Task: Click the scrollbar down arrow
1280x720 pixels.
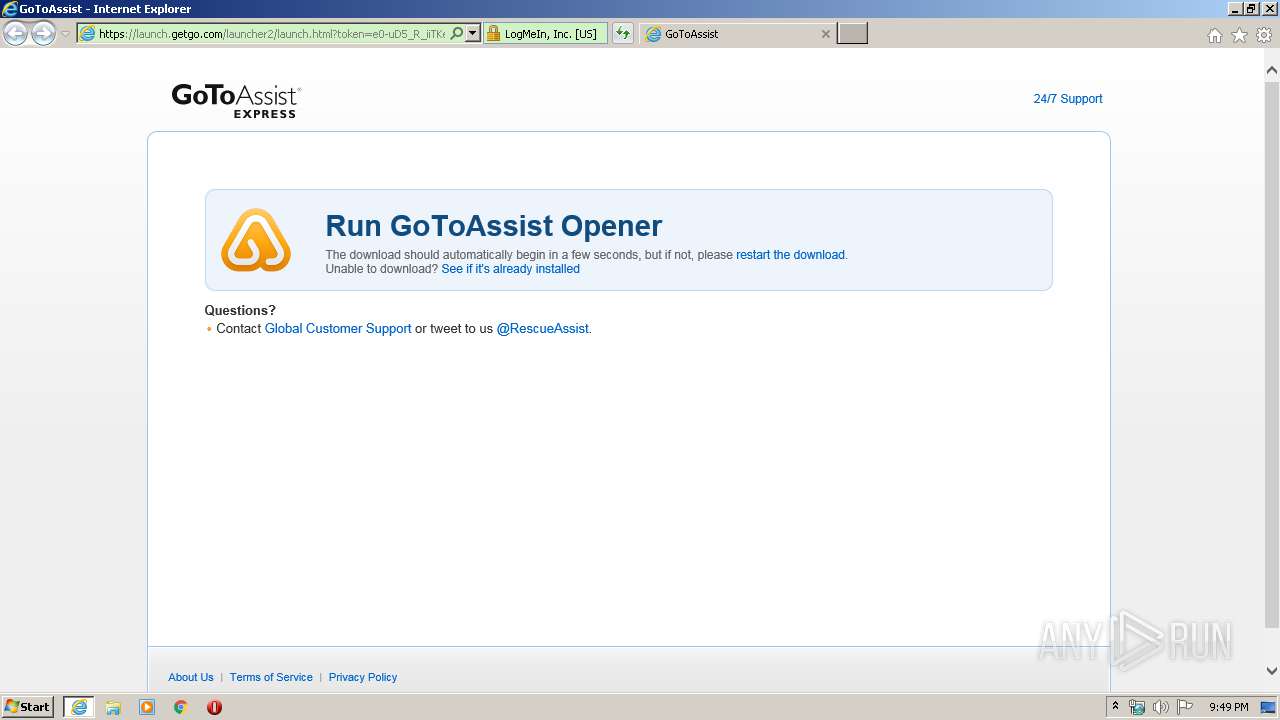Action: pos(1272,671)
